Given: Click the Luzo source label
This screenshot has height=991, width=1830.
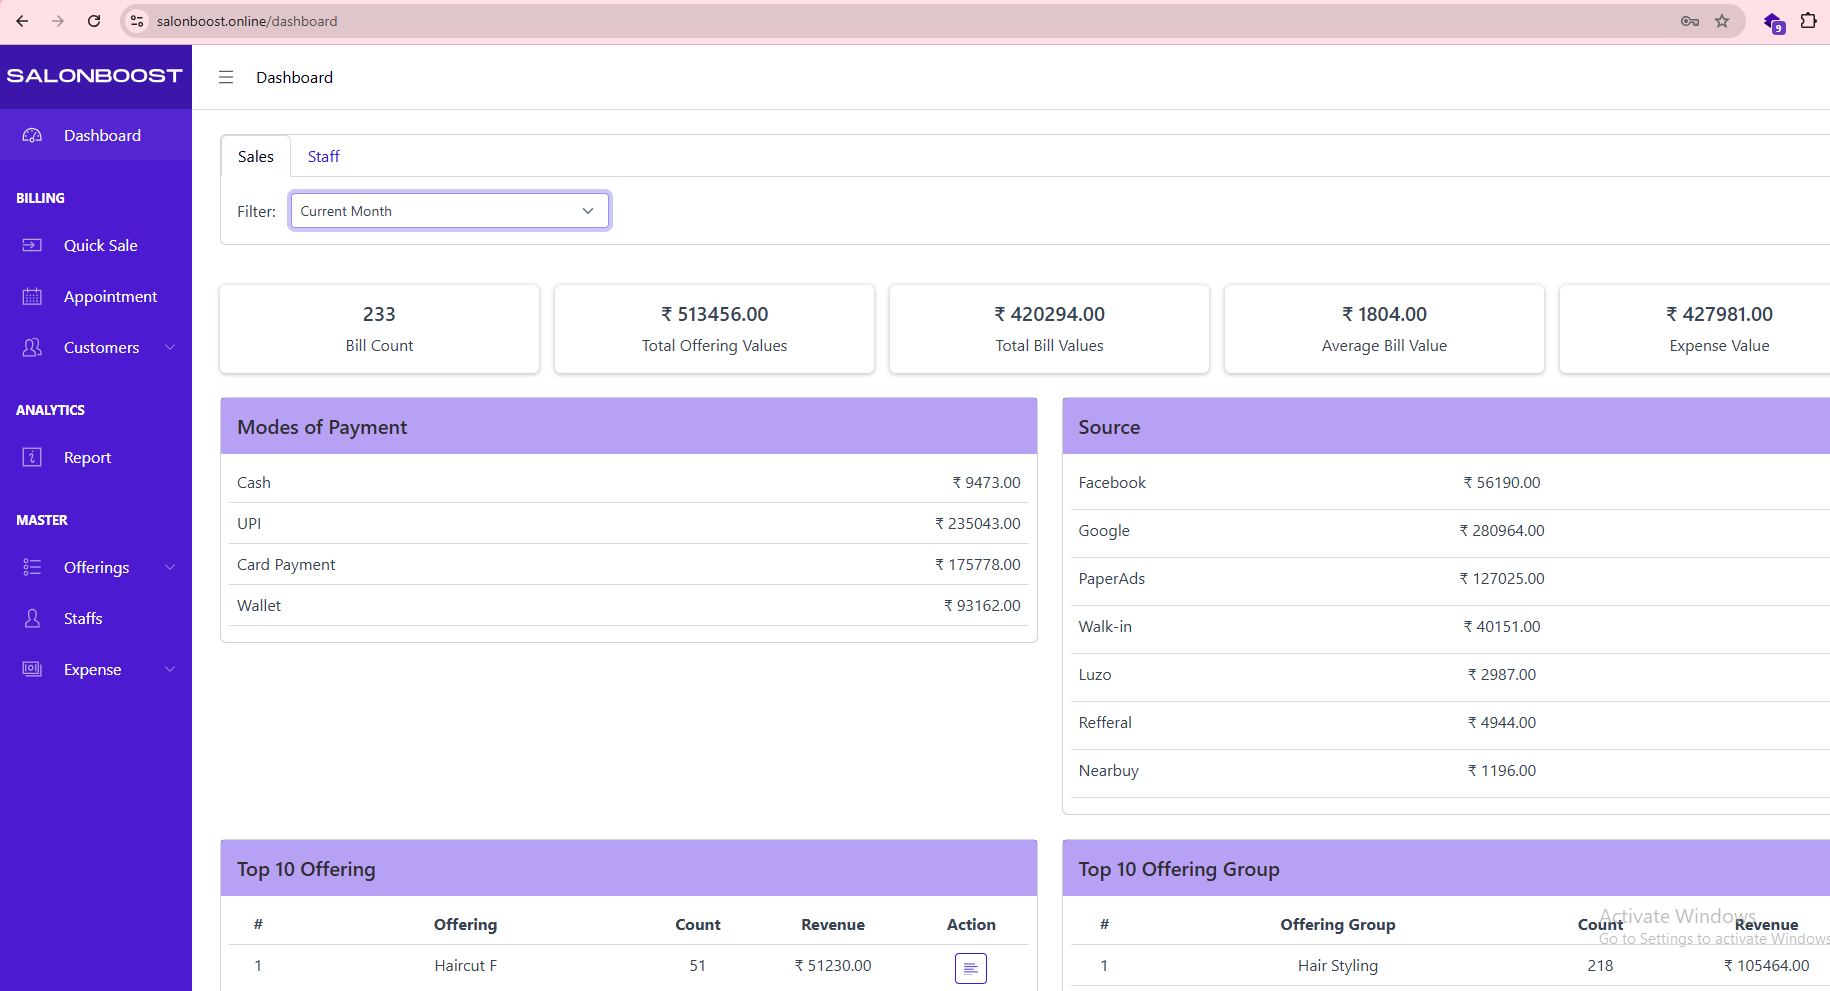Looking at the screenshot, I should point(1095,674).
